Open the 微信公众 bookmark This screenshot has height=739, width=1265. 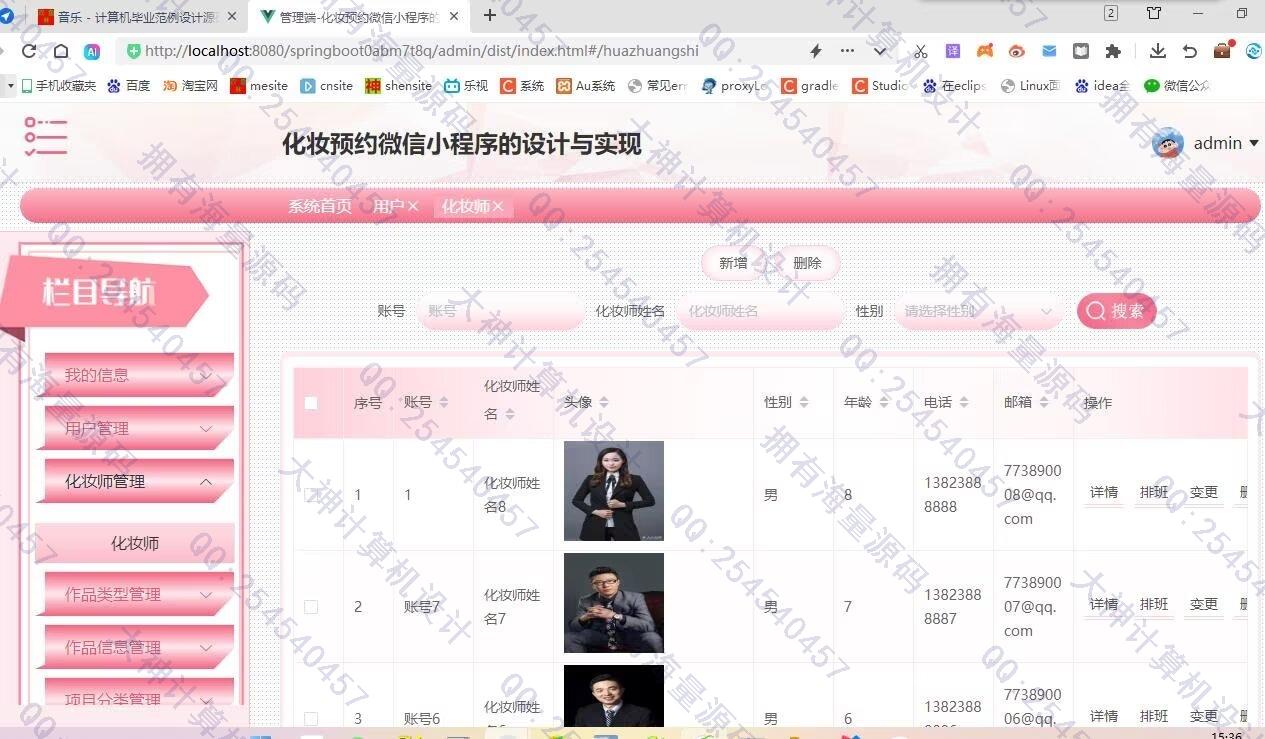pos(1177,86)
